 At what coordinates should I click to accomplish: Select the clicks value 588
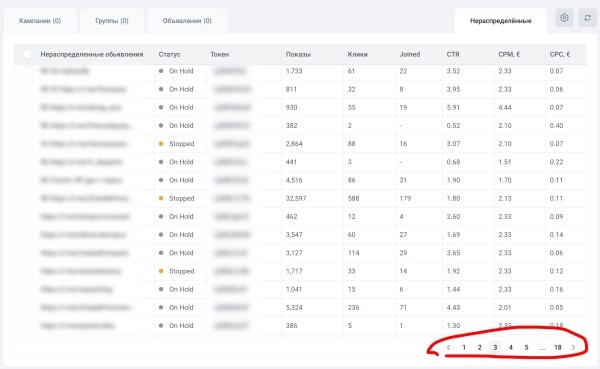point(354,198)
